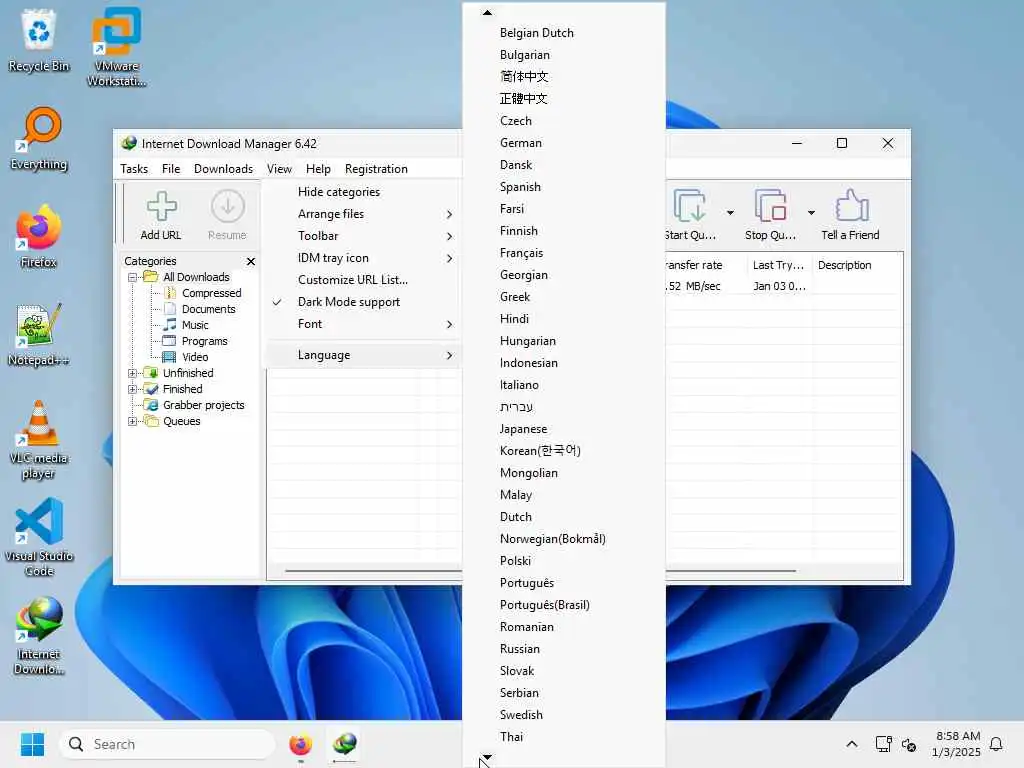Collapse the All Downloads tree node
Image resolution: width=1024 pixels, height=768 pixels.
(x=133, y=277)
